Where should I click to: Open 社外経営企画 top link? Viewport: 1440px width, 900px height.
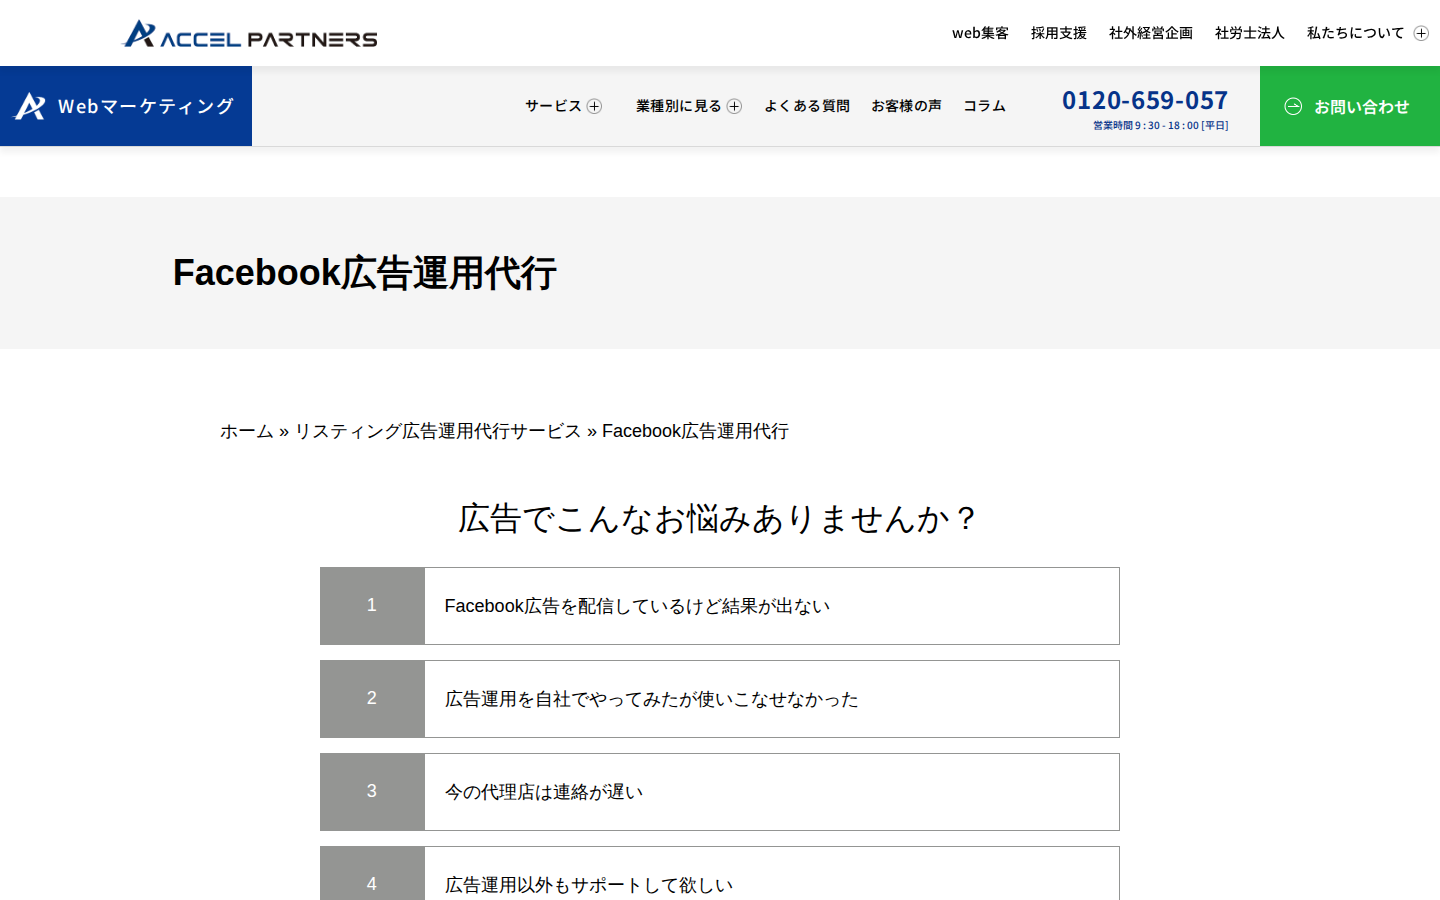(x=1151, y=33)
